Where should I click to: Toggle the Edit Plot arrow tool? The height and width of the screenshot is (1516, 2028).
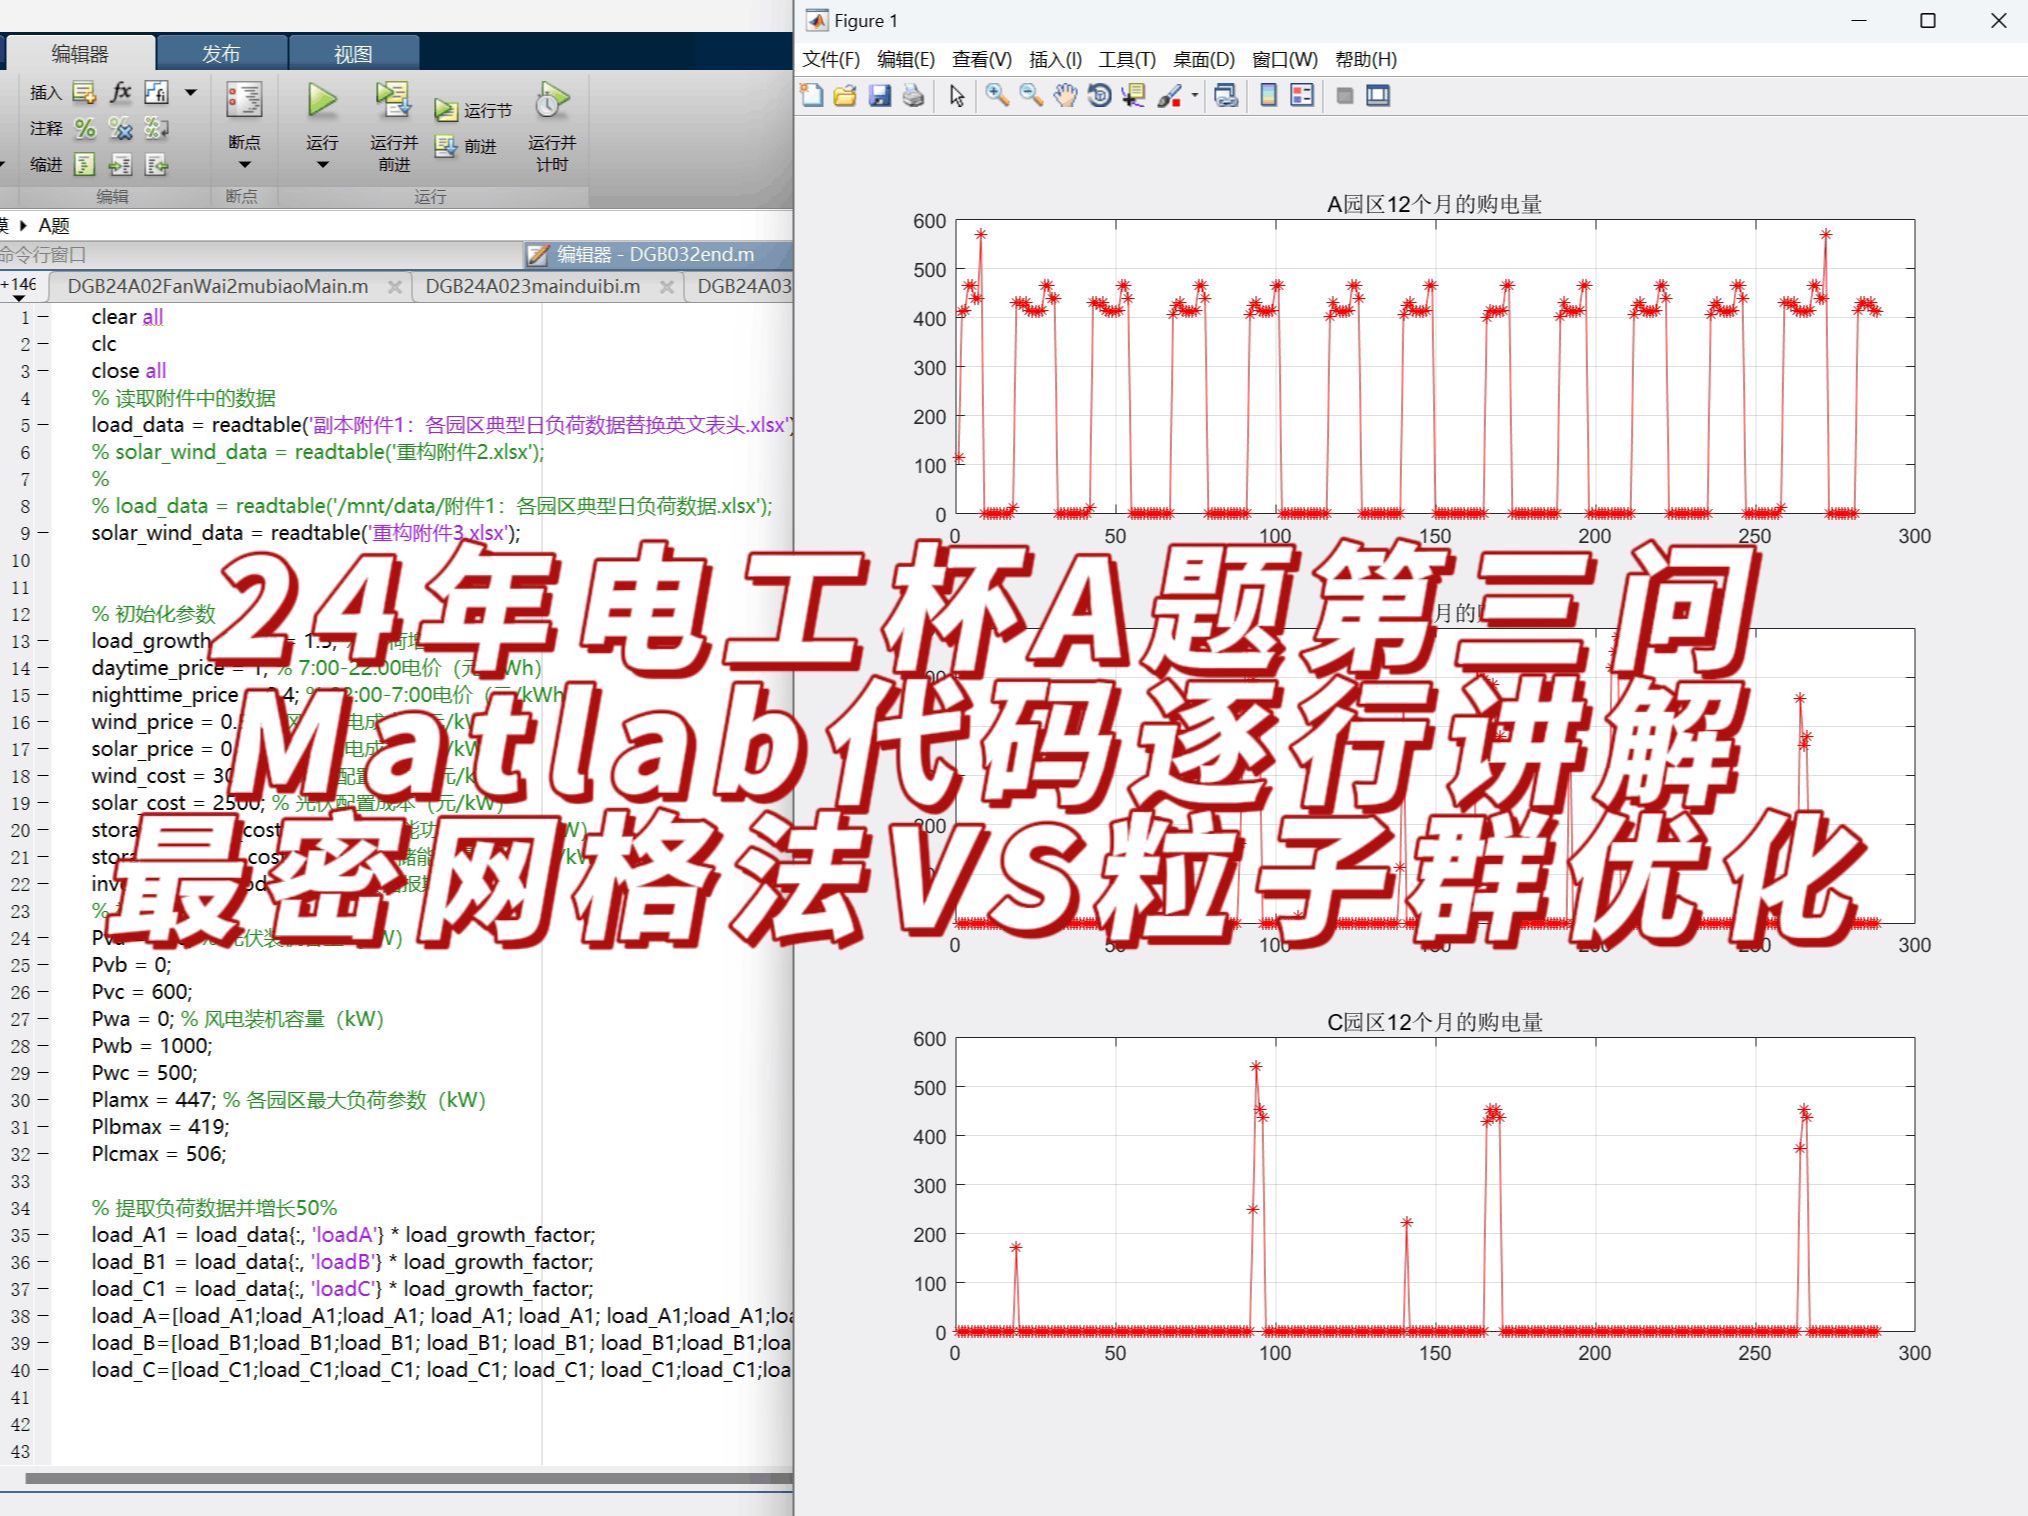[x=957, y=96]
